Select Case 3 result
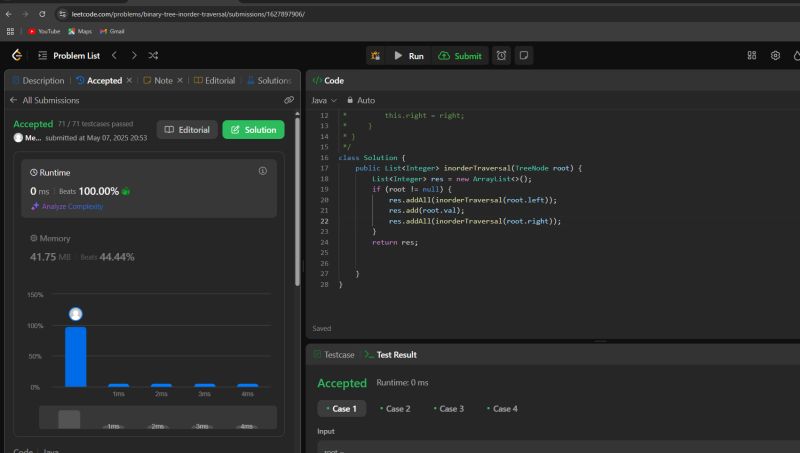Screen dimensions: 800x453 [448, 409]
